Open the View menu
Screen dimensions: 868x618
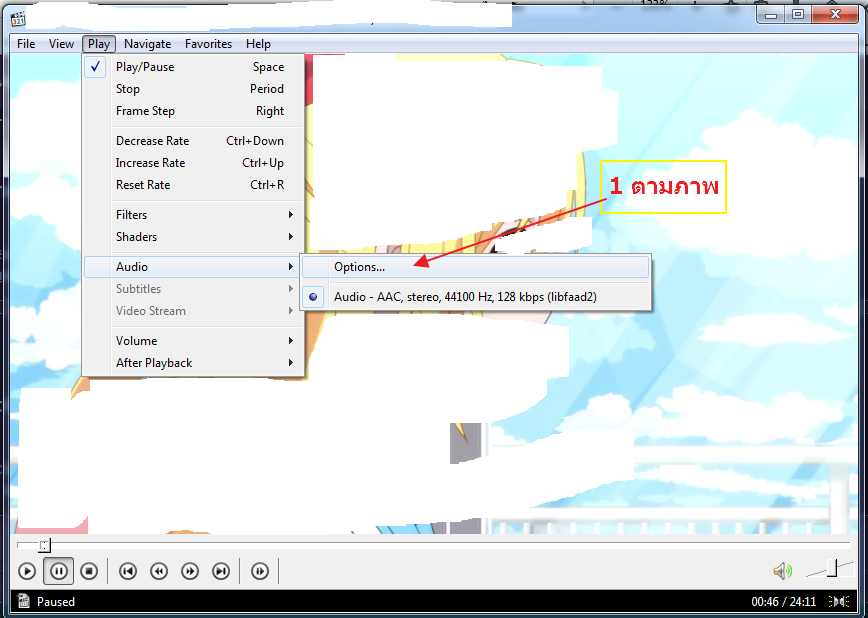coord(61,44)
